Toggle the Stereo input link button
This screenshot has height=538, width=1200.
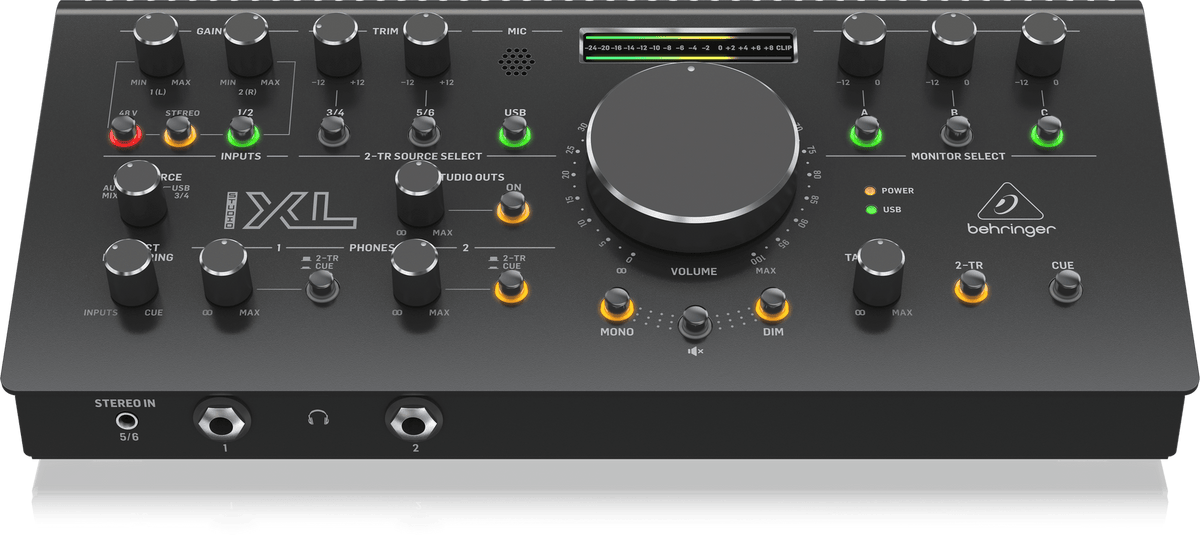pos(181,132)
